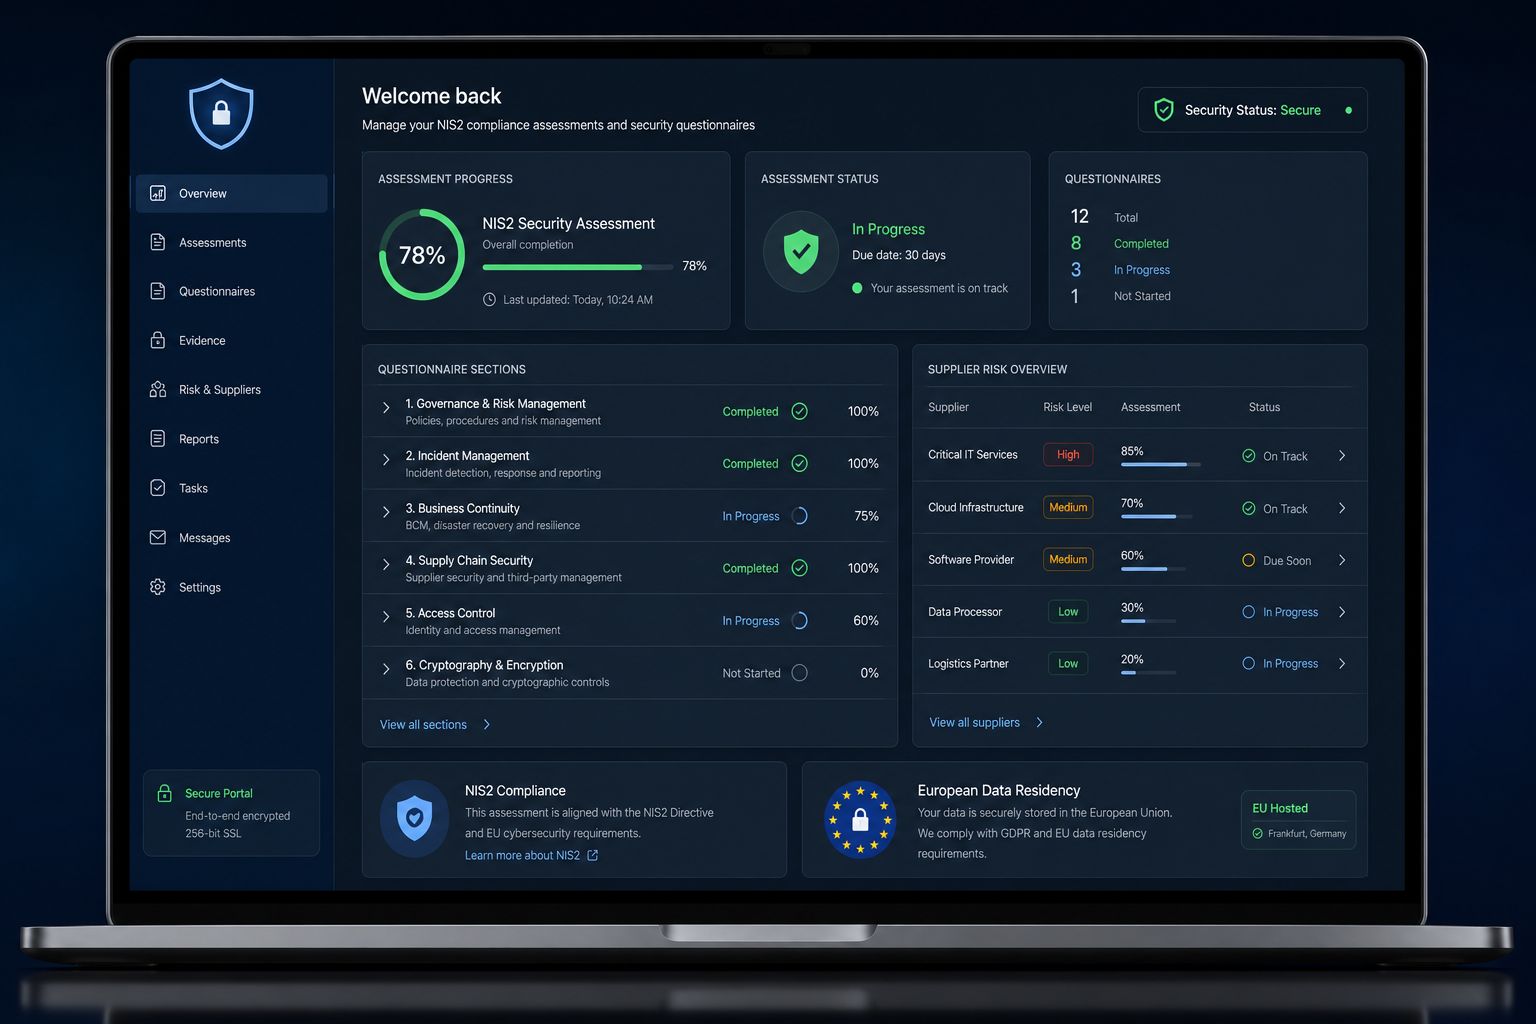
Task: Click the NIS2 Compliance shield icon
Action: pos(414,819)
